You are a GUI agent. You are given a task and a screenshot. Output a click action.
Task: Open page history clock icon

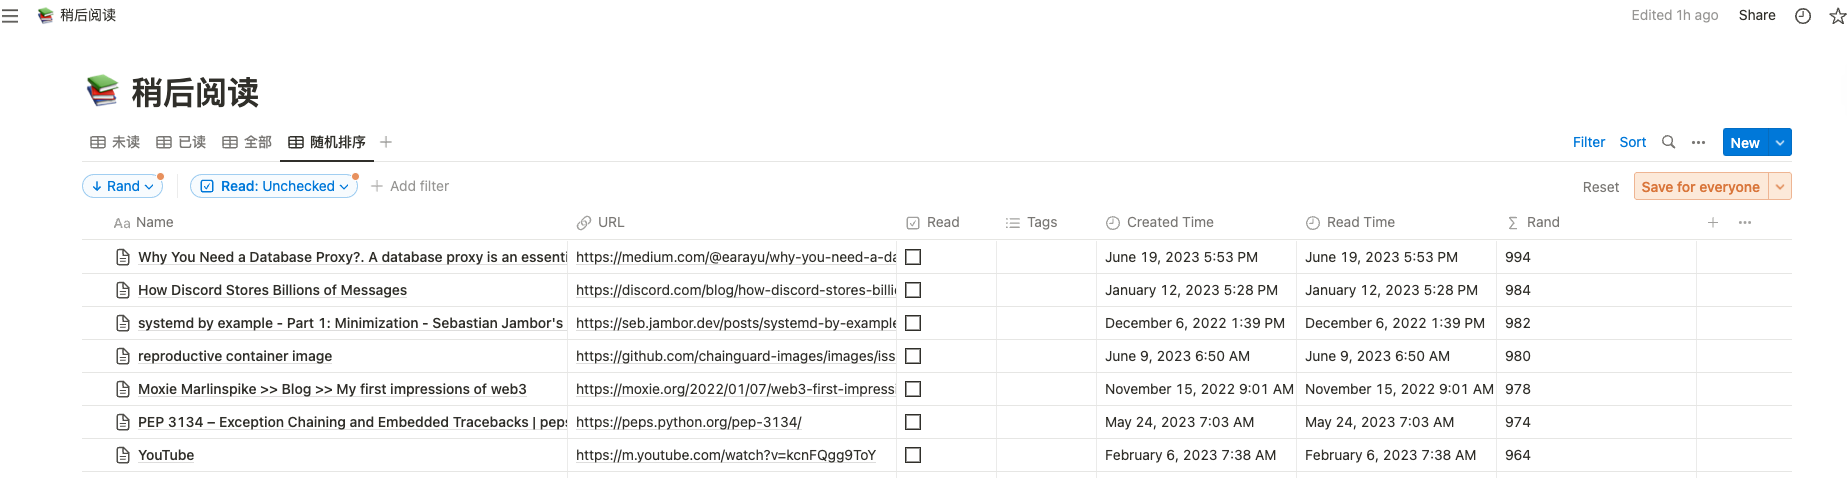coord(1803,16)
